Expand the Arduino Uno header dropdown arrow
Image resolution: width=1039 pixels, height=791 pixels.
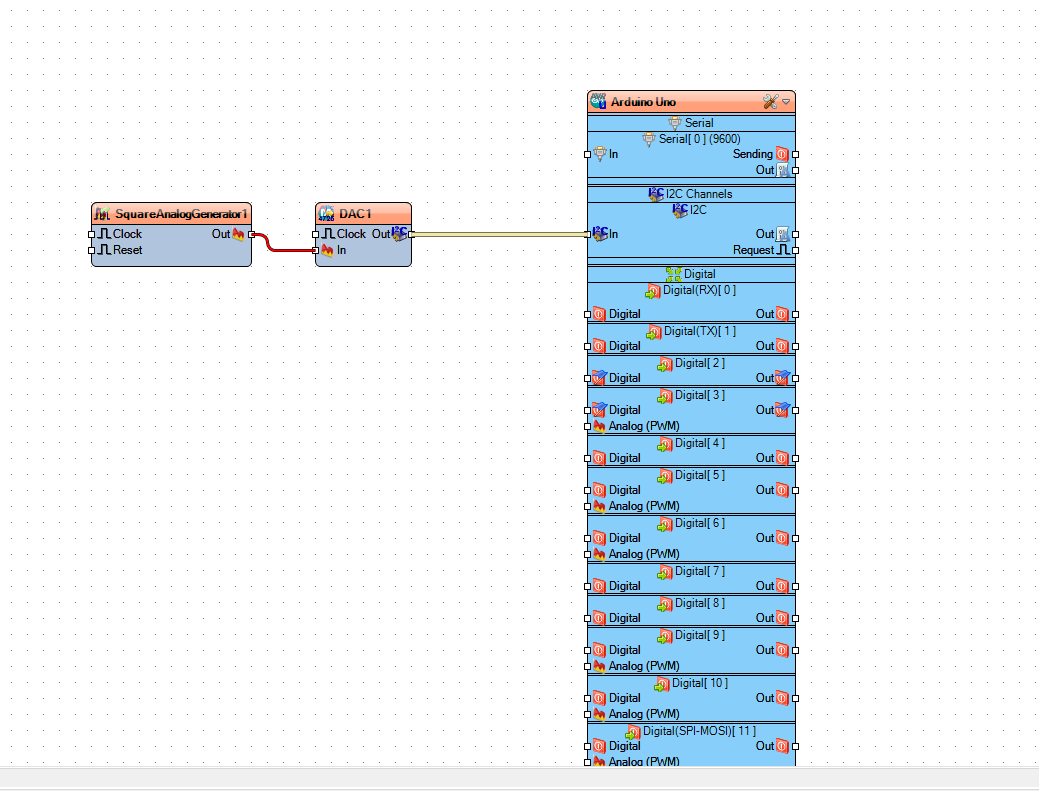click(786, 102)
